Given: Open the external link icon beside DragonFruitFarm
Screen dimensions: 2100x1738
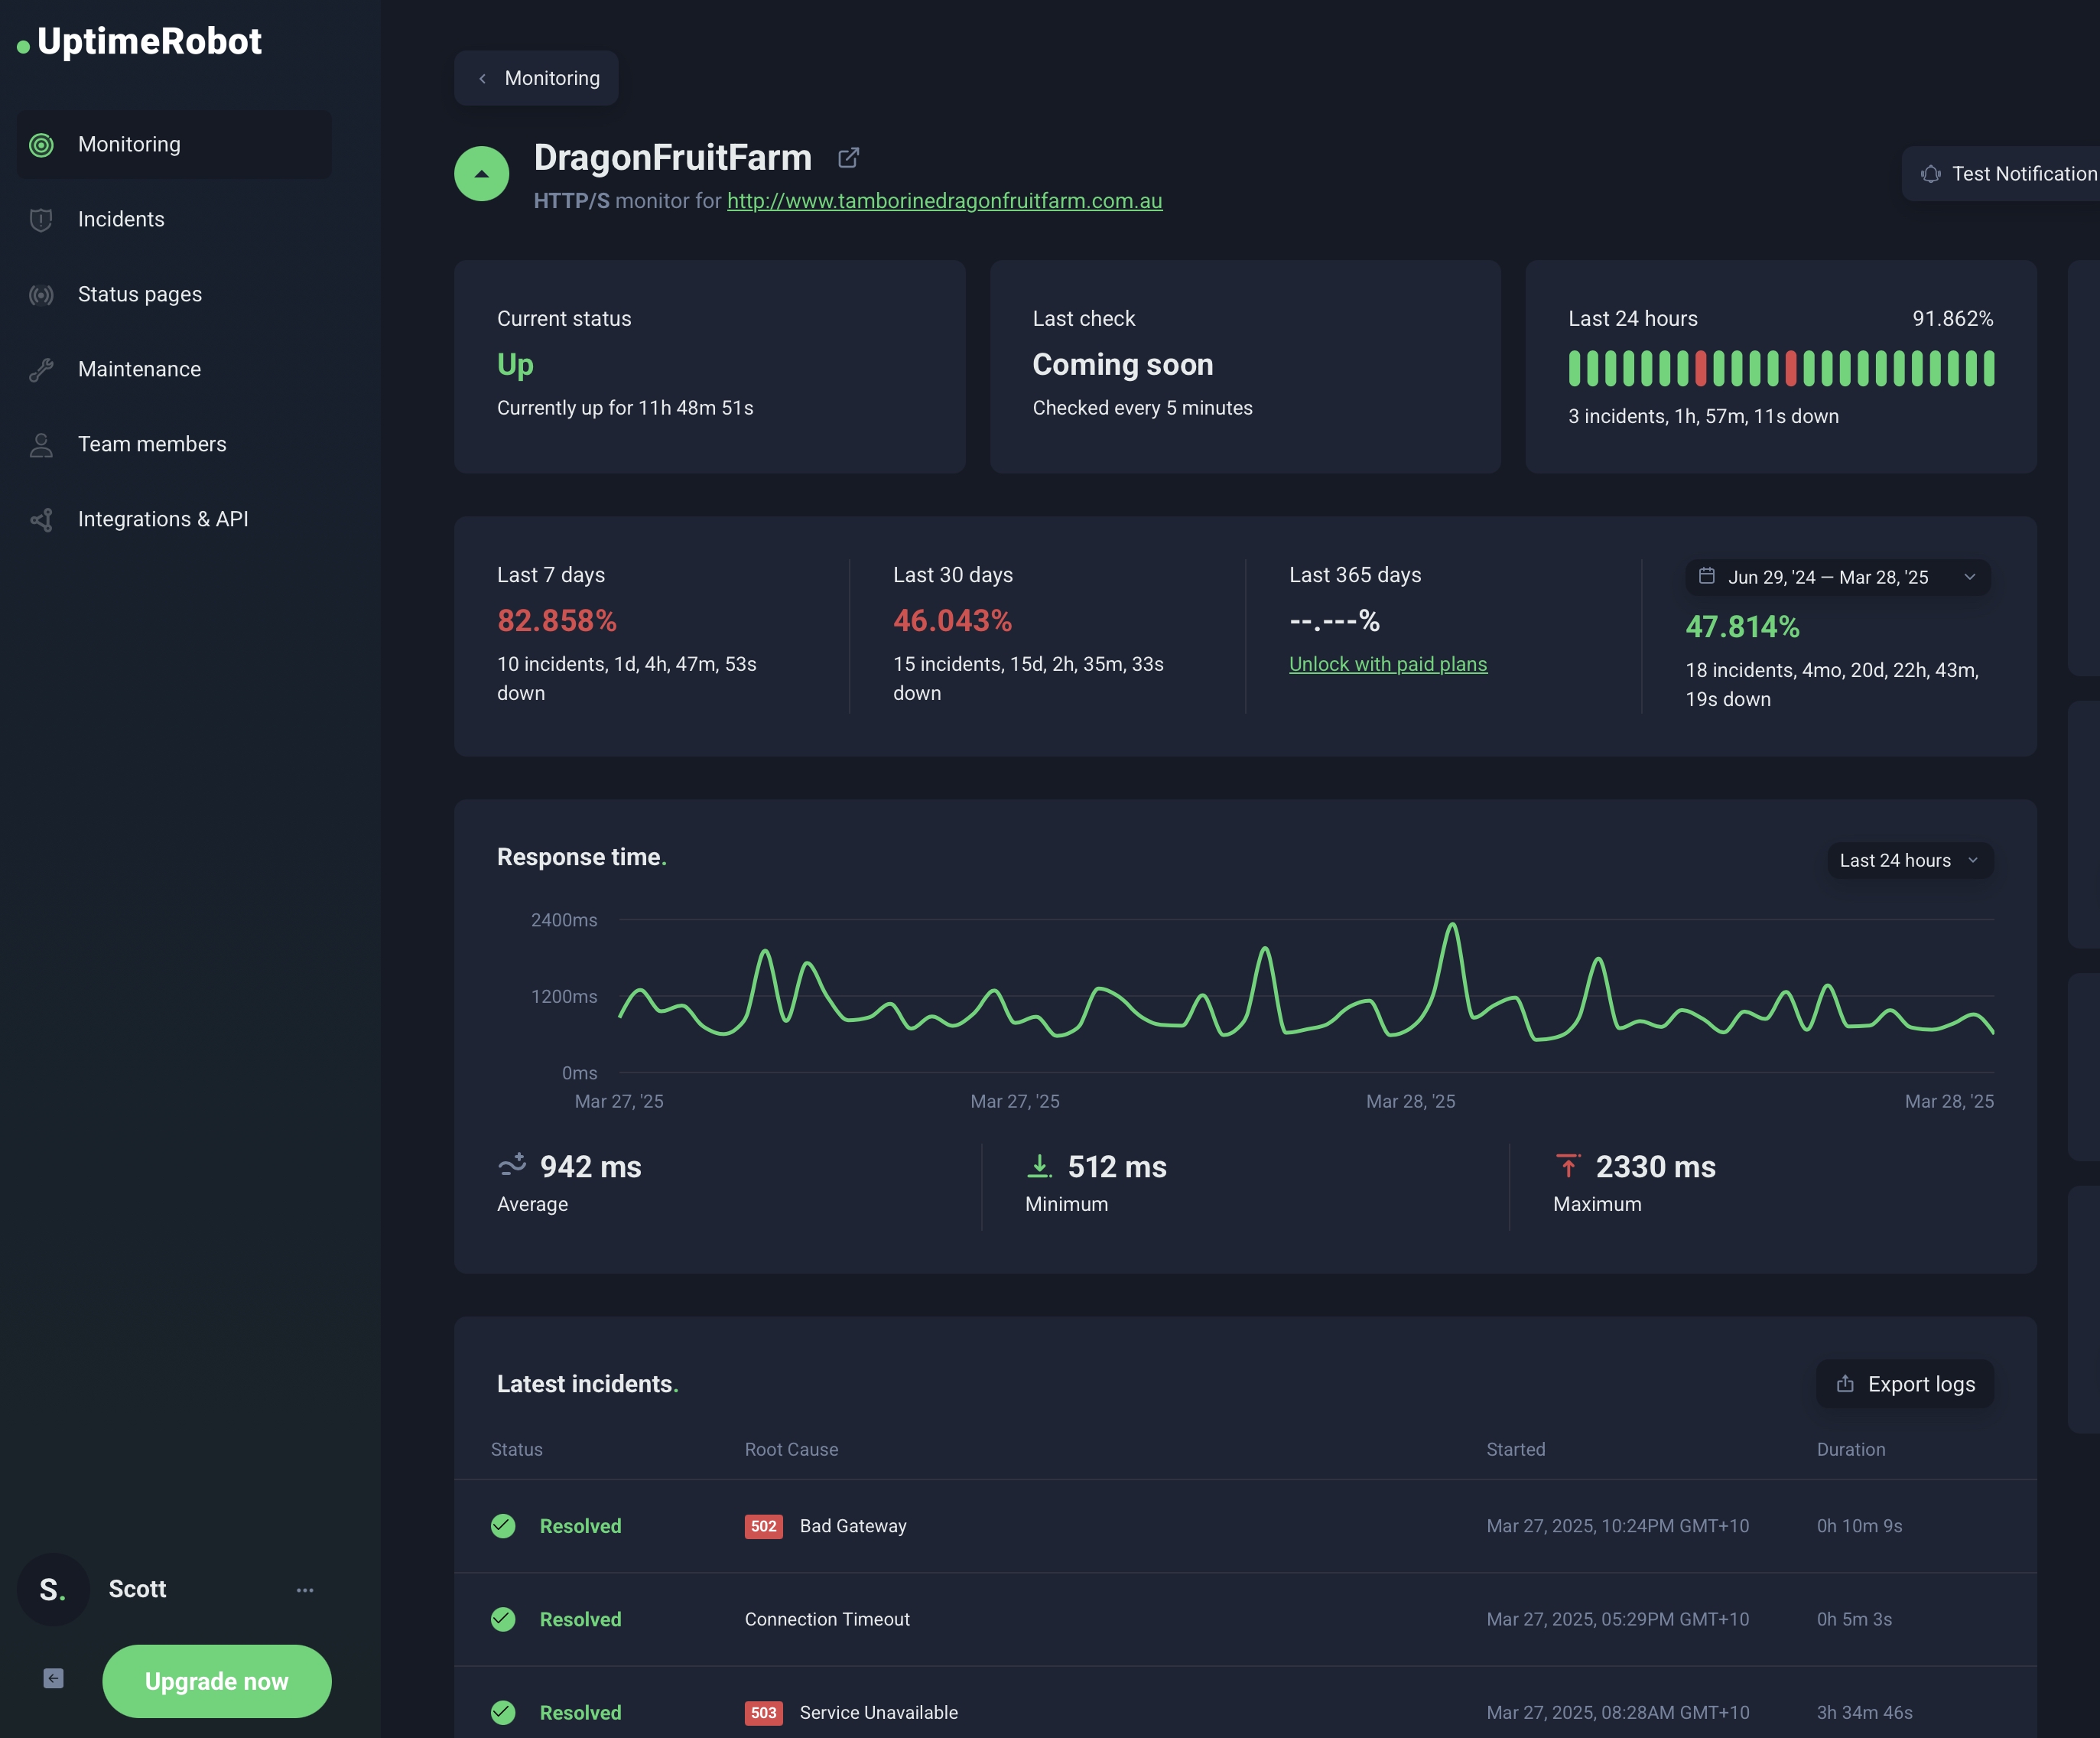Looking at the screenshot, I should (x=848, y=158).
